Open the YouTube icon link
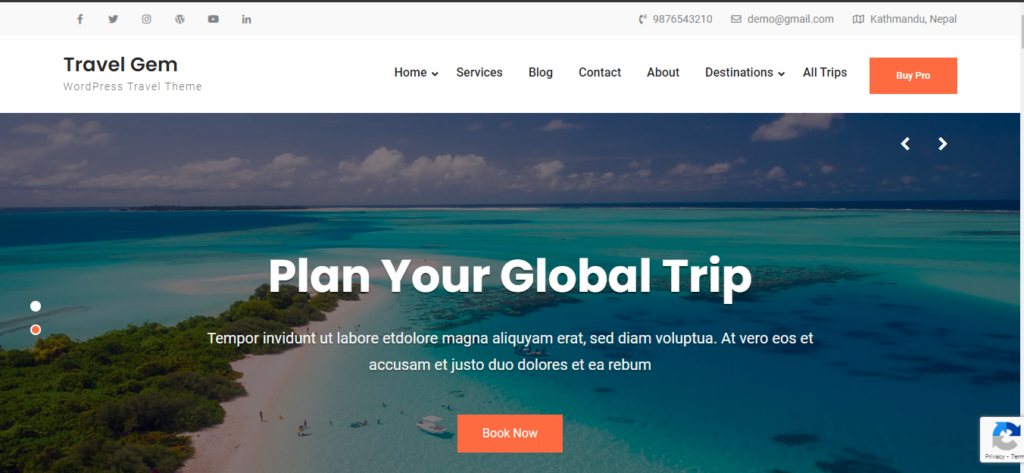Screen dimensions: 1024x473 [x=213, y=19]
